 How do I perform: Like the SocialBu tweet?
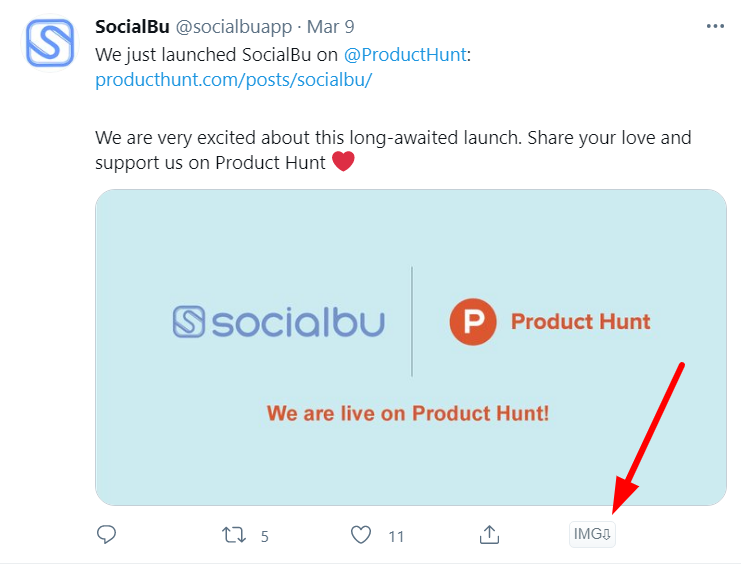coord(361,535)
